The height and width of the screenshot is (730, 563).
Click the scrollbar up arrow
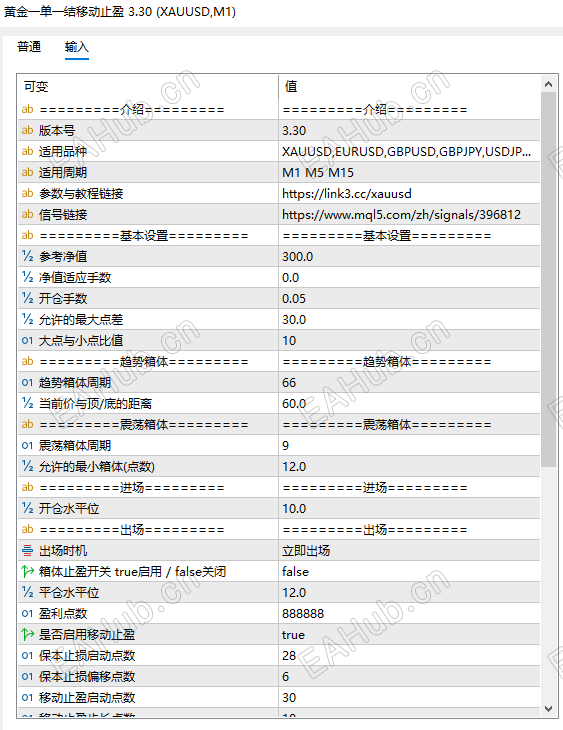pyautogui.click(x=549, y=84)
